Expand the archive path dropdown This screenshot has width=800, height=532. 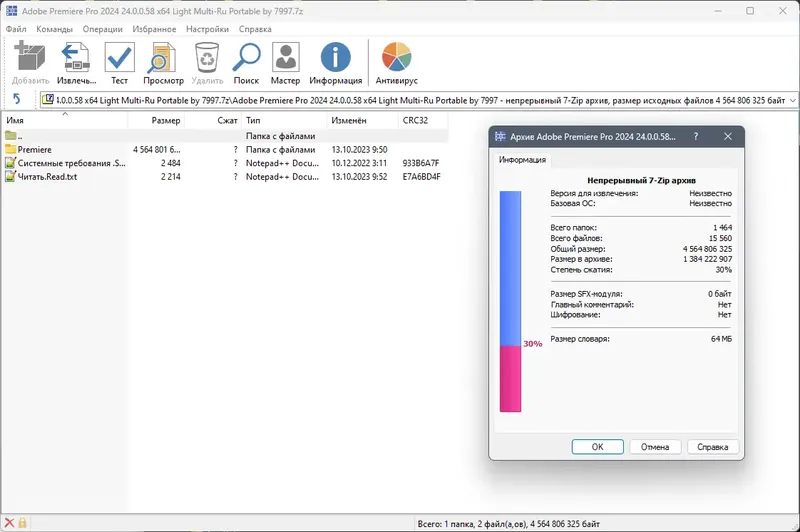pyautogui.click(x=793, y=100)
